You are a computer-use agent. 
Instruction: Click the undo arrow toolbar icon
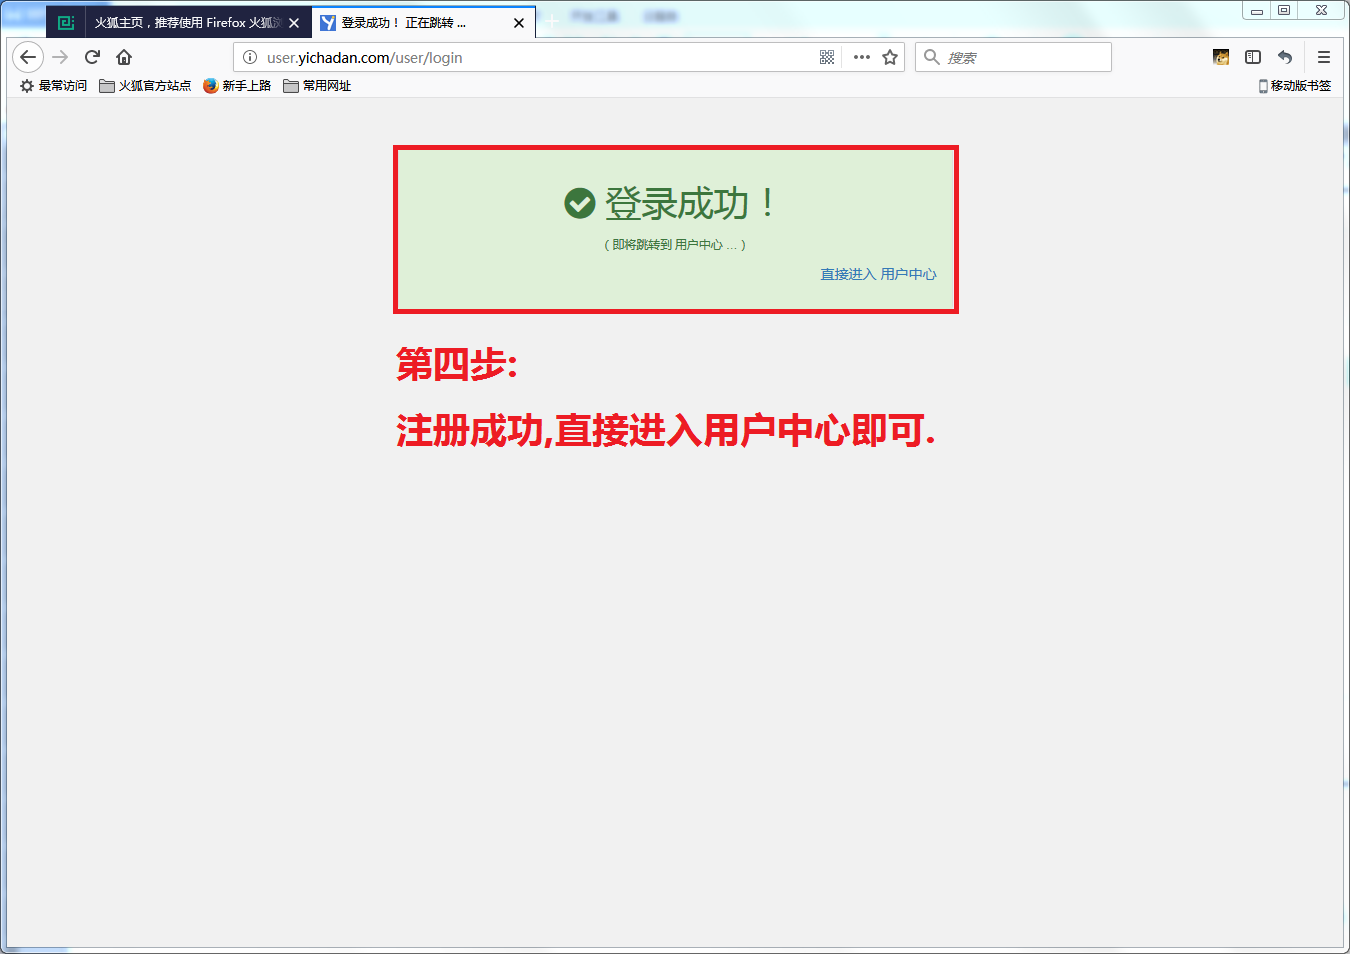(x=1285, y=57)
